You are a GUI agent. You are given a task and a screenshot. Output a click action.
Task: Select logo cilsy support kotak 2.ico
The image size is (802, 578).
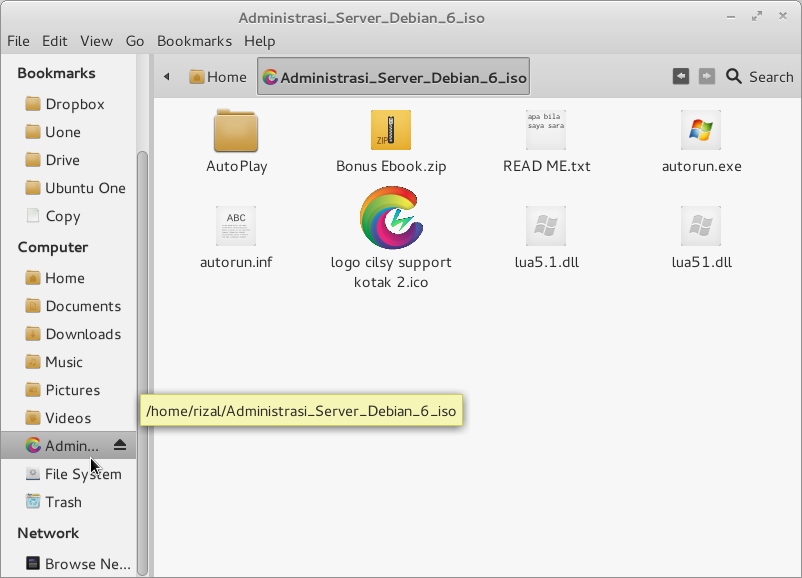point(391,218)
